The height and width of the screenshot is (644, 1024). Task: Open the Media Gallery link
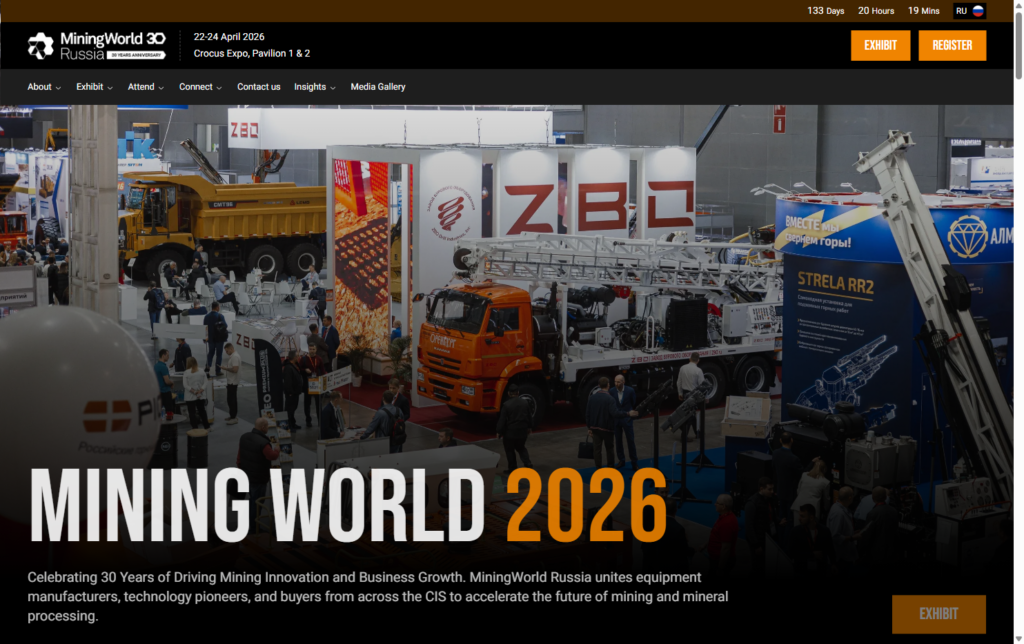378,87
